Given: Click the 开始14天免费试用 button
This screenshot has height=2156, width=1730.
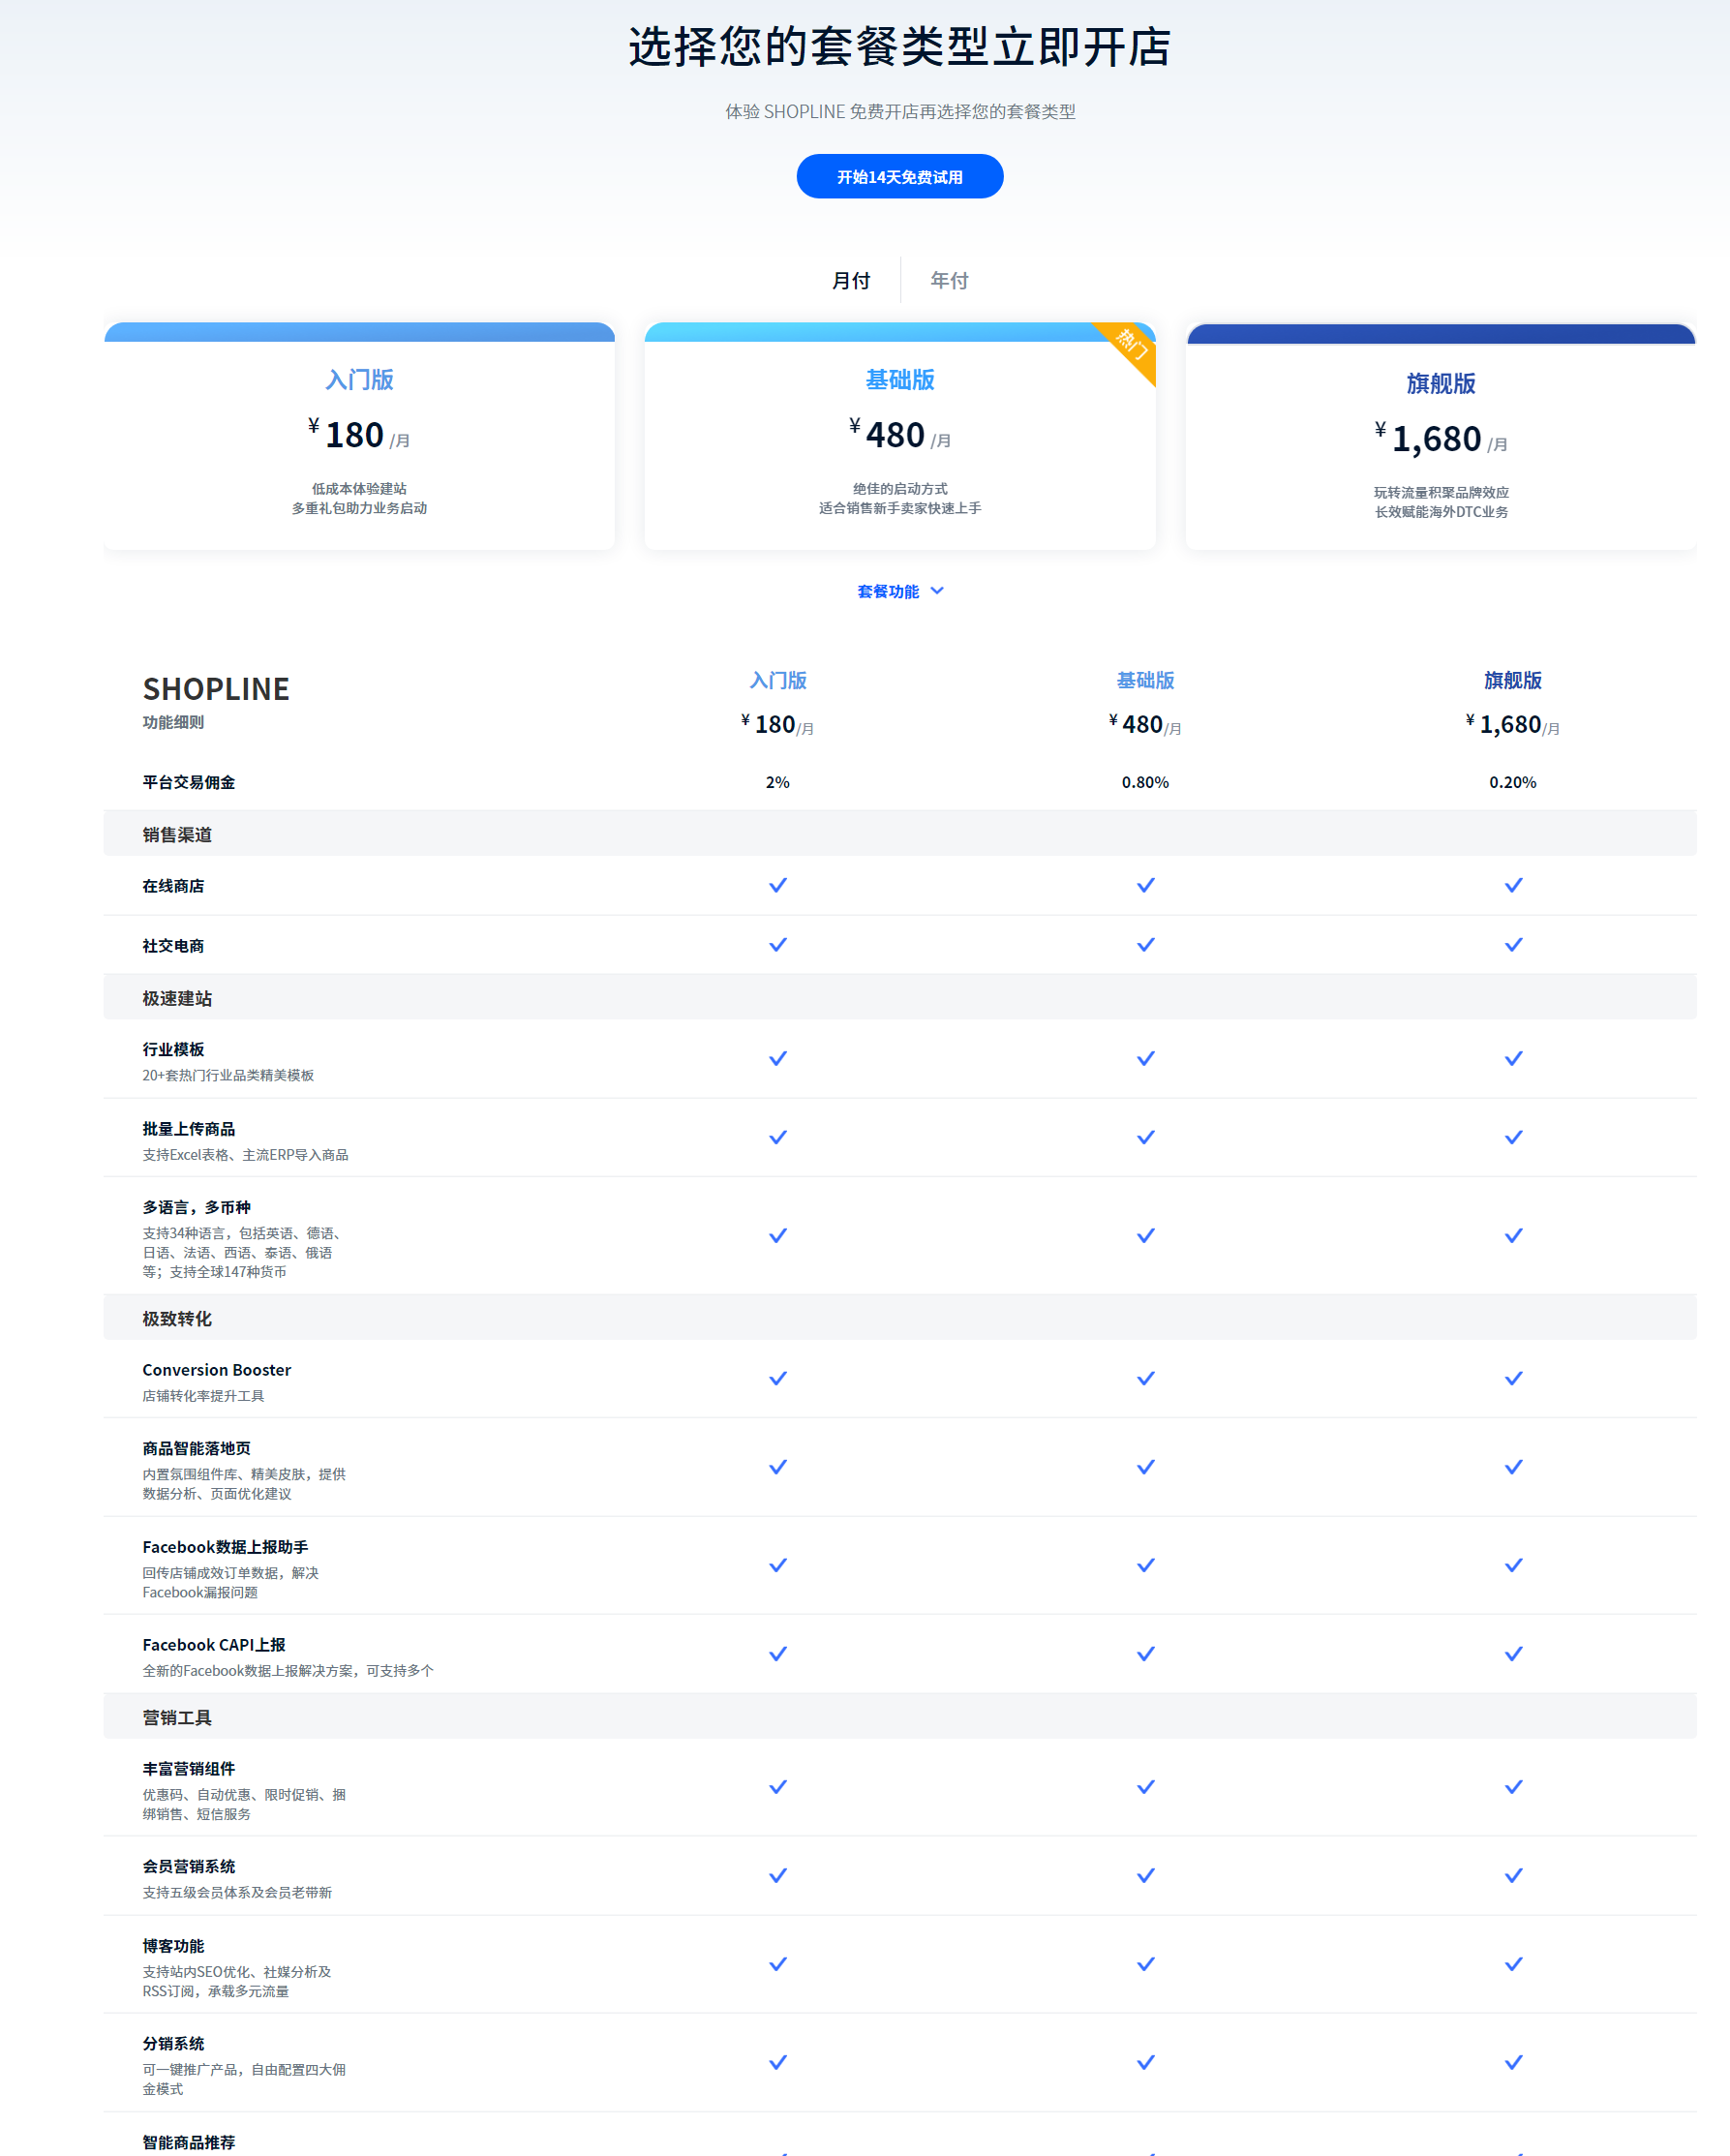Looking at the screenshot, I should (899, 177).
